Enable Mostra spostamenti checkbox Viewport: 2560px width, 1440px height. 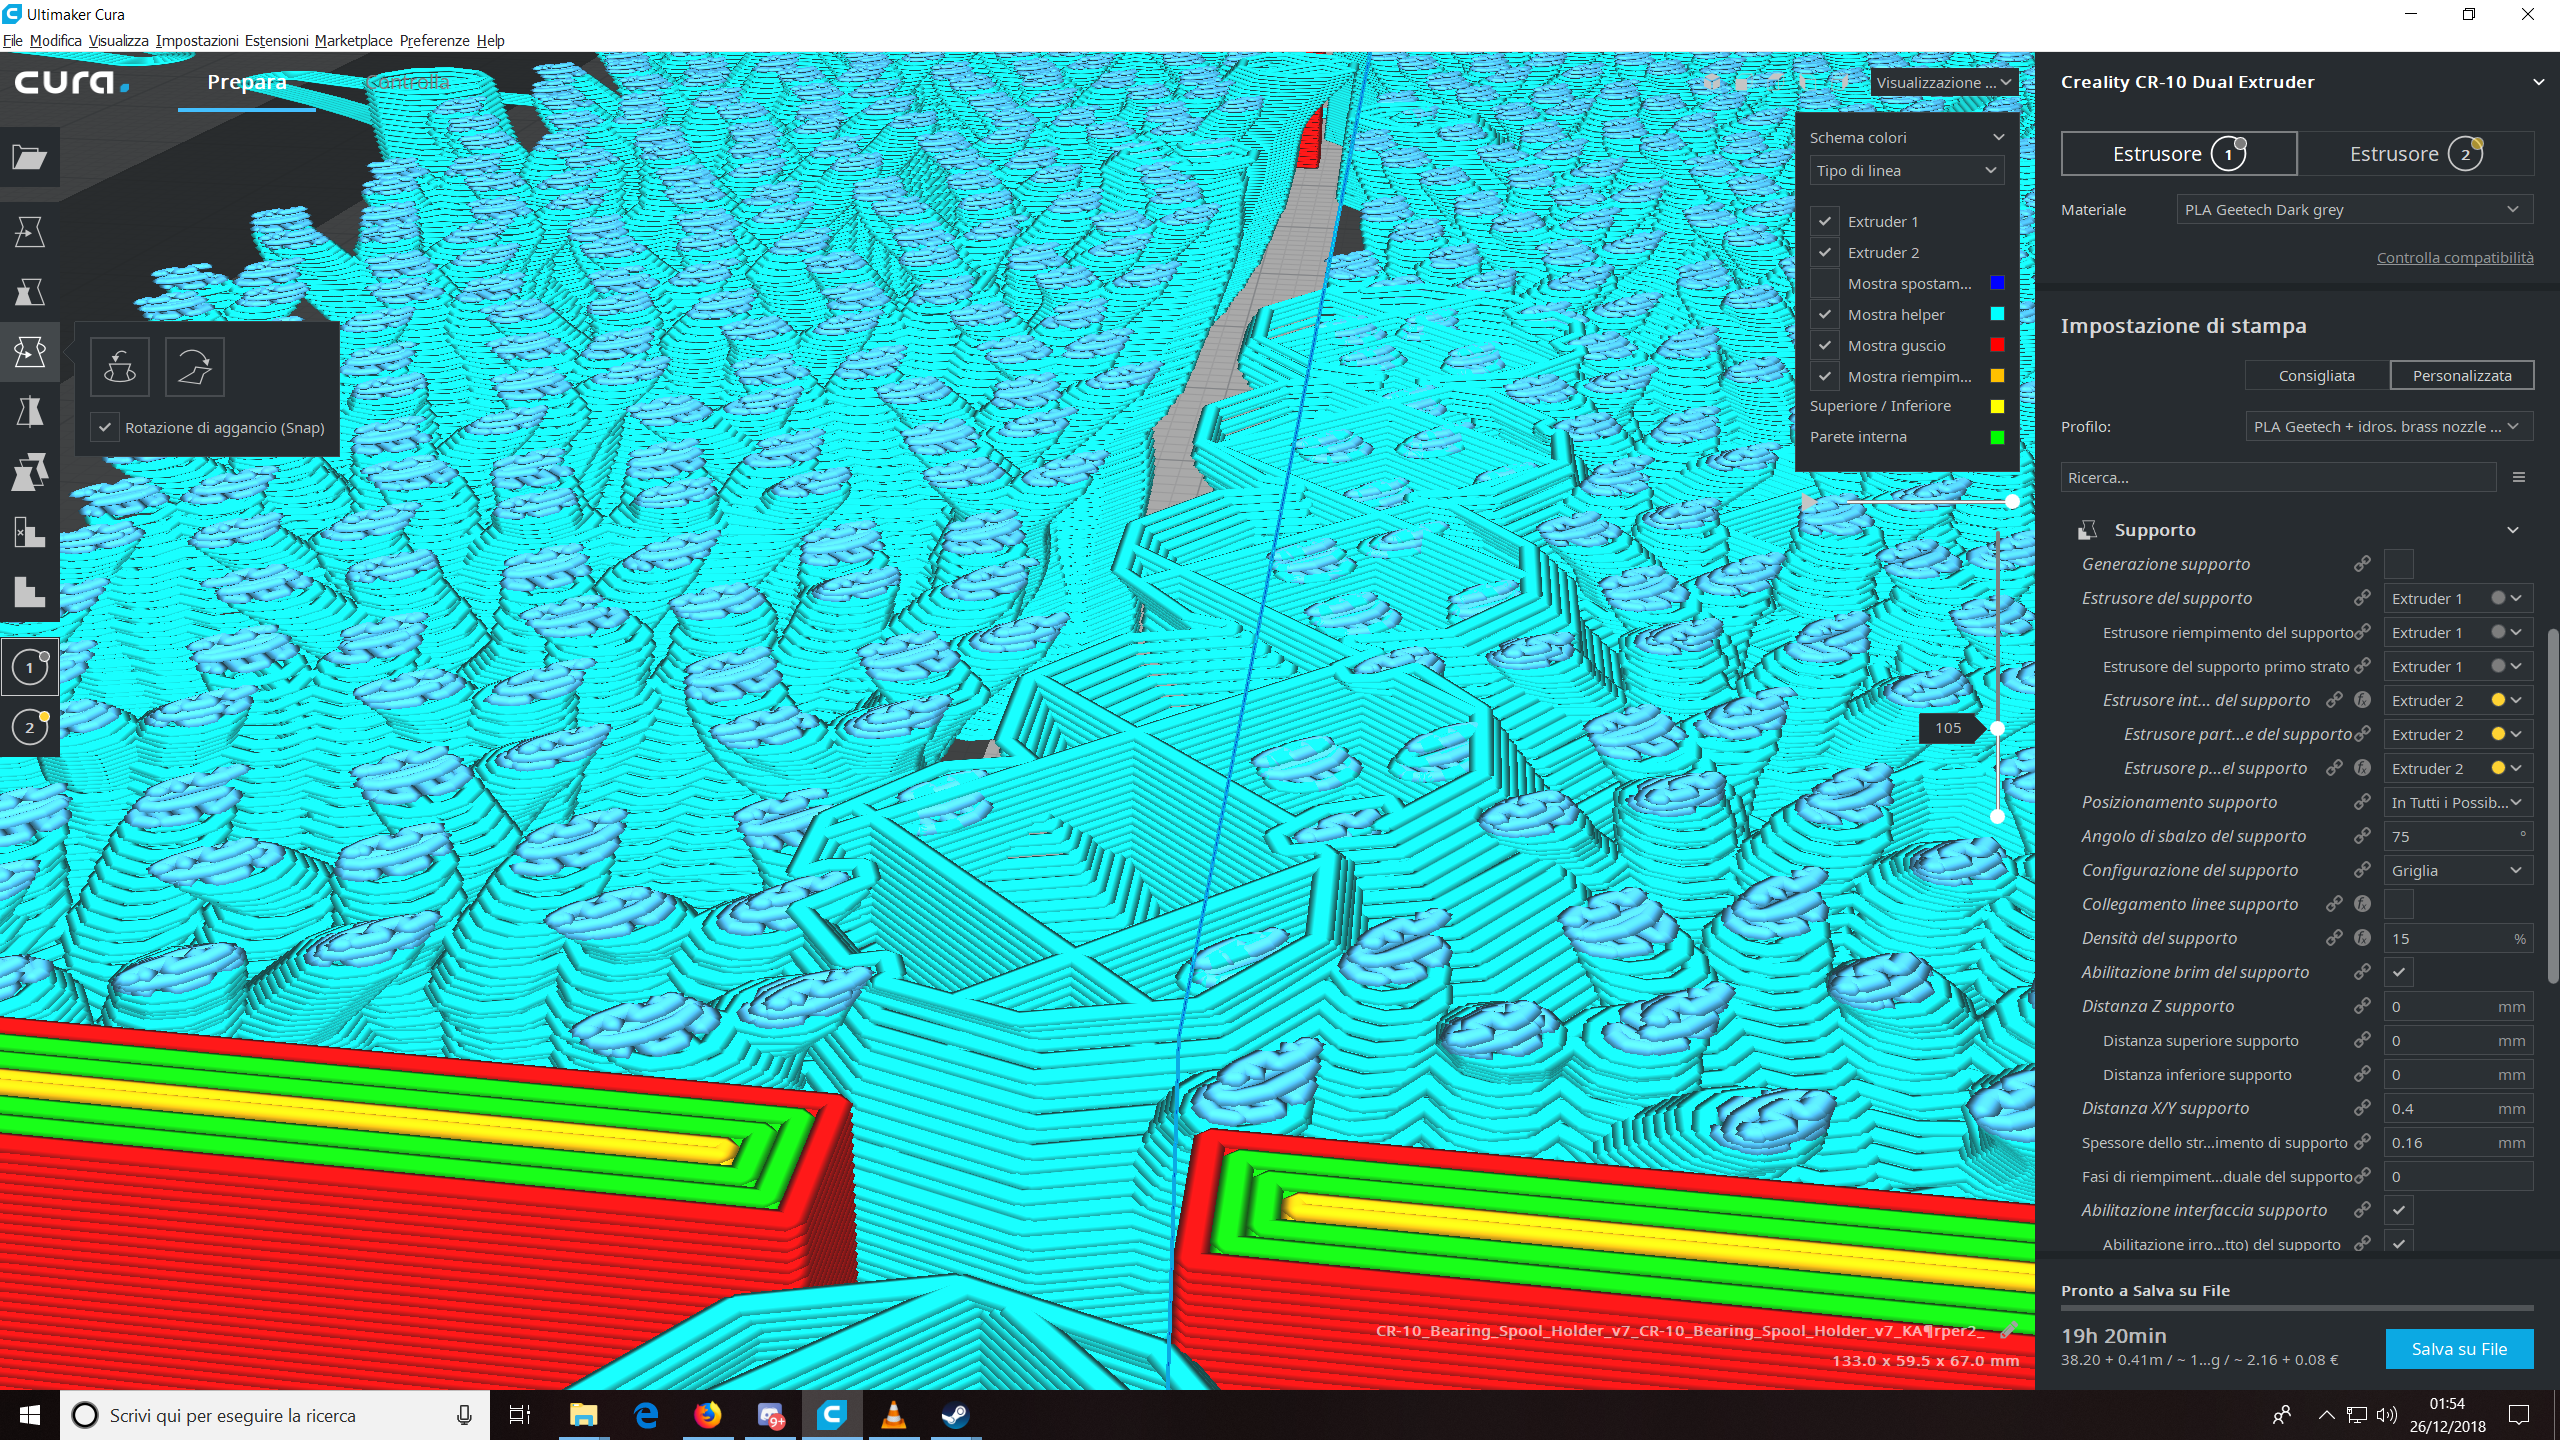tap(1825, 283)
